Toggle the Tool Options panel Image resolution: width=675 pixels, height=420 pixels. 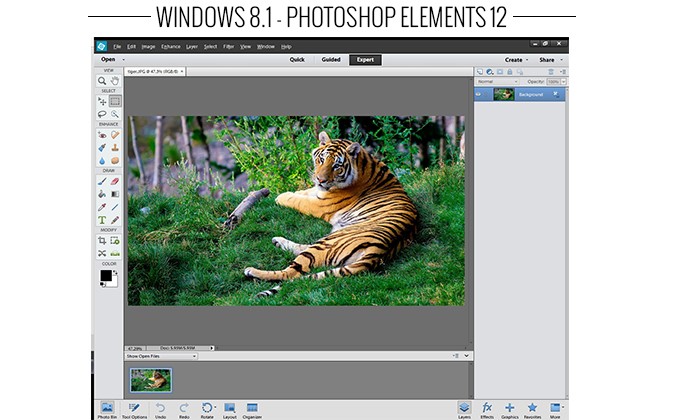pyautogui.click(x=133, y=408)
